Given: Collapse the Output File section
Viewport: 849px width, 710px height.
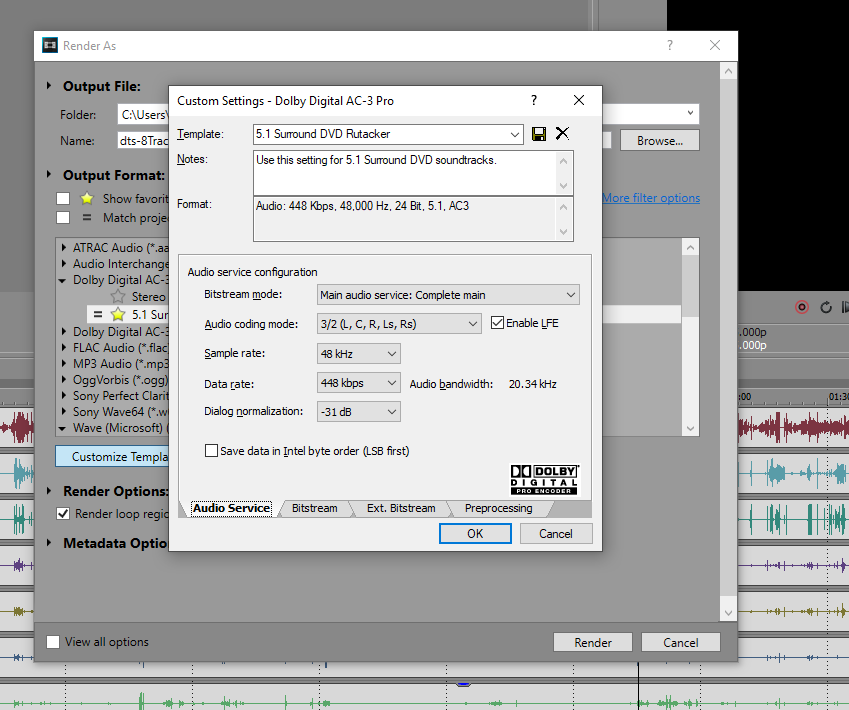Looking at the screenshot, I should pyautogui.click(x=49, y=86).
